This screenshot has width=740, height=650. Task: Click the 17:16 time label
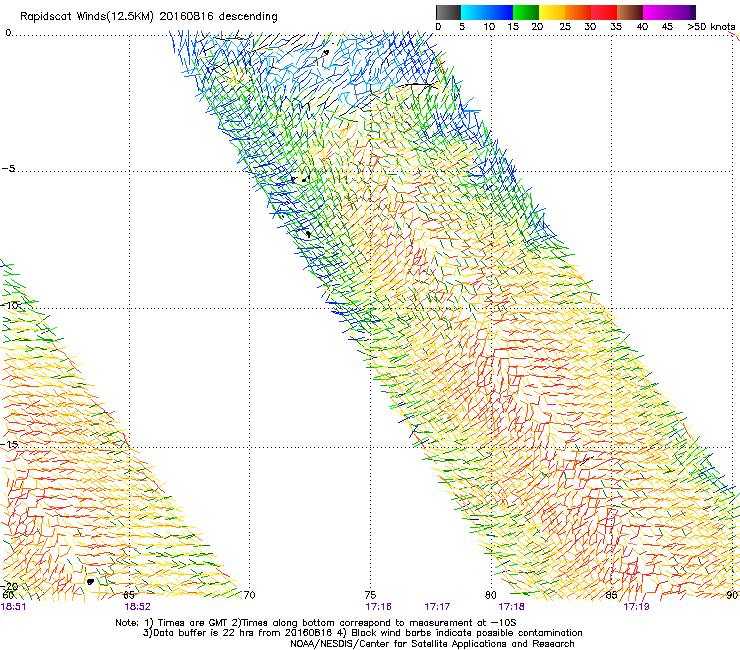pyautogui.click(x=378, y=607)
